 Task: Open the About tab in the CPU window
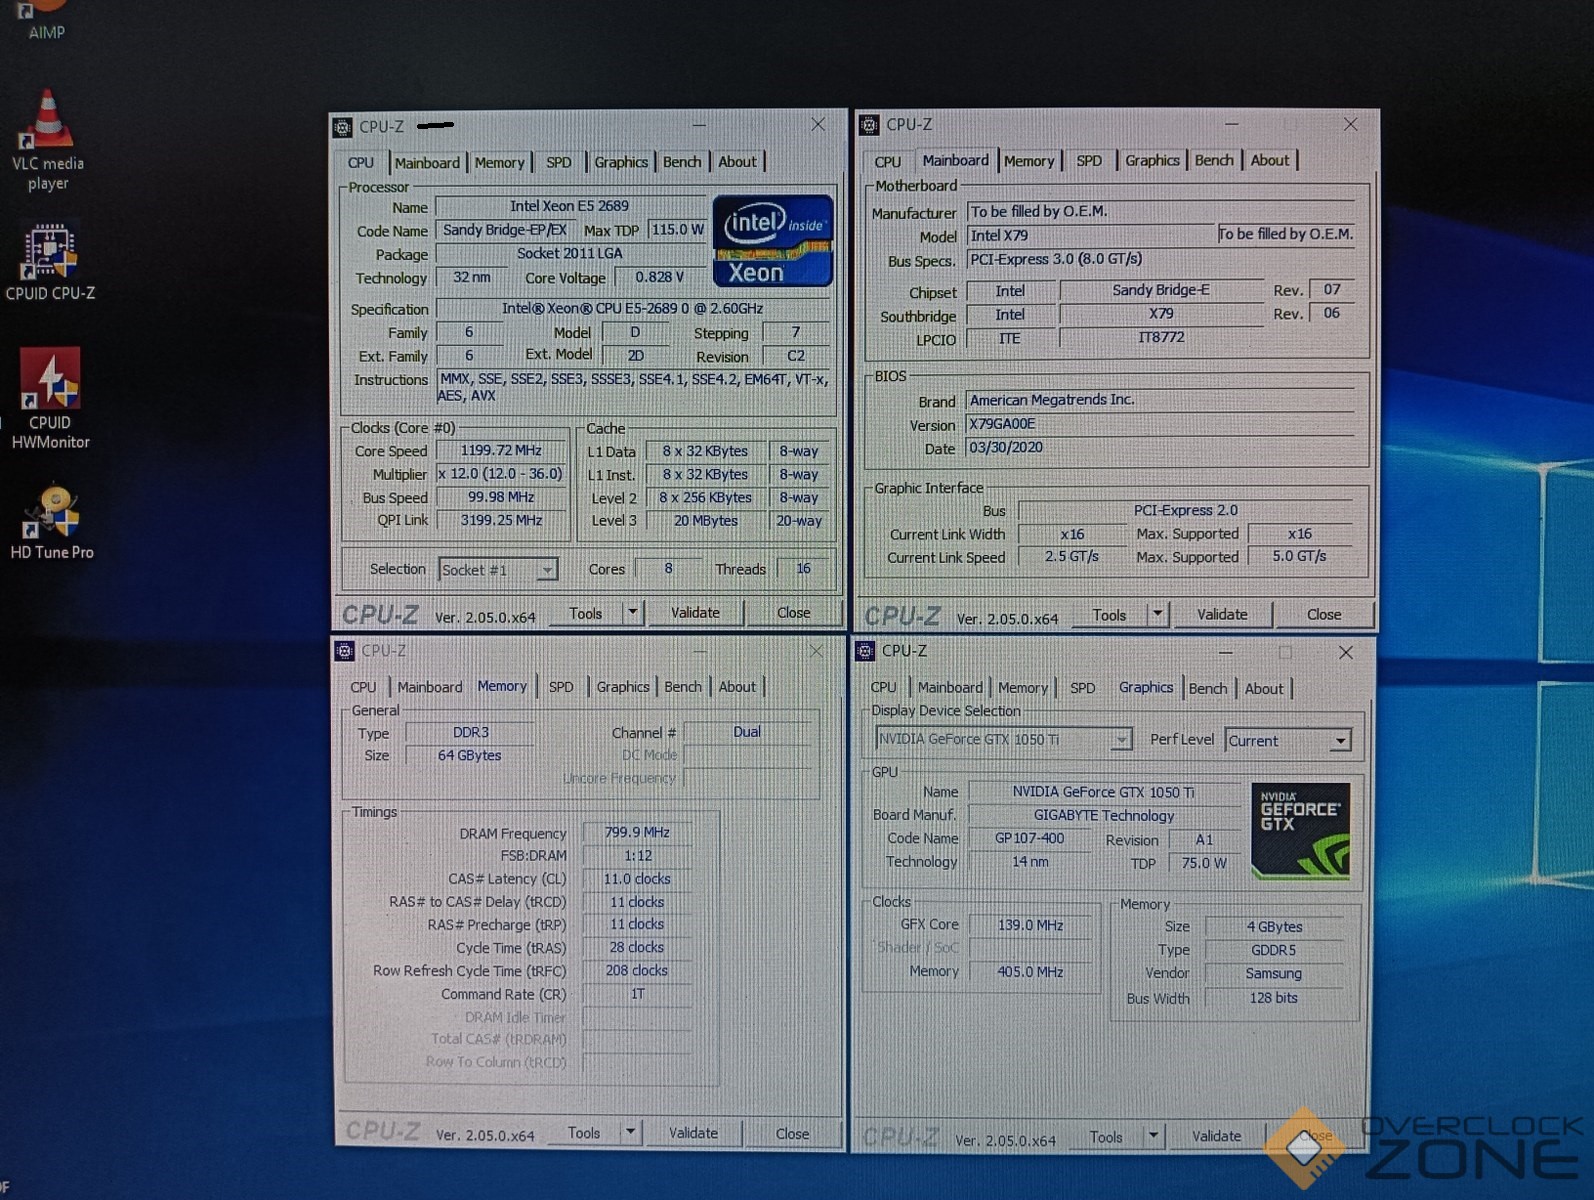(737, 162)
